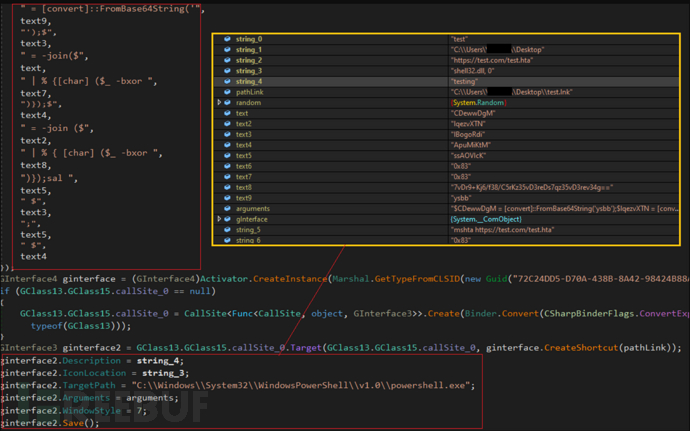Click the variable icon beside string_3
Viewport: 690px width, 431px height.
pyautogui.click(x=227, y=70)
